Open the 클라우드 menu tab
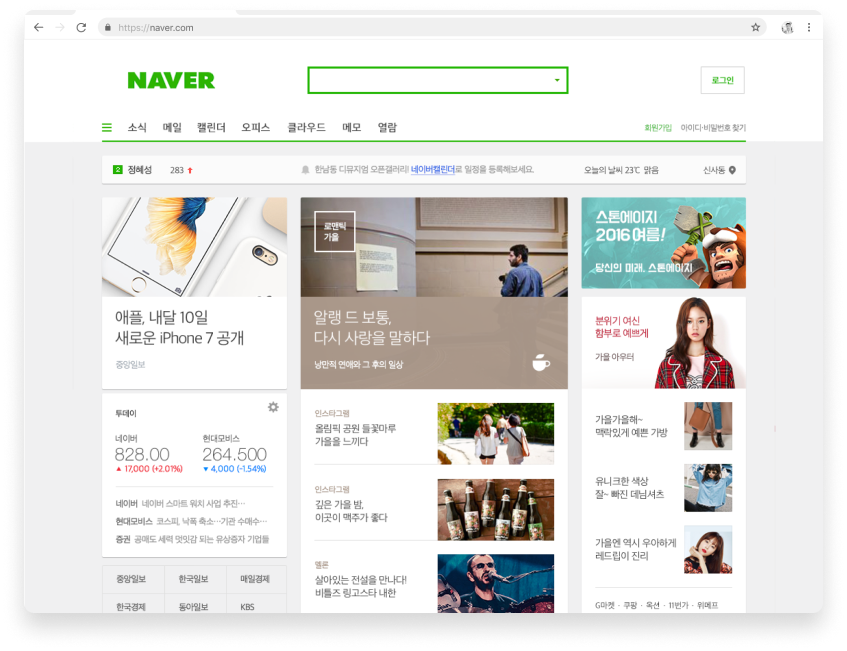 (x=306, y=127)
